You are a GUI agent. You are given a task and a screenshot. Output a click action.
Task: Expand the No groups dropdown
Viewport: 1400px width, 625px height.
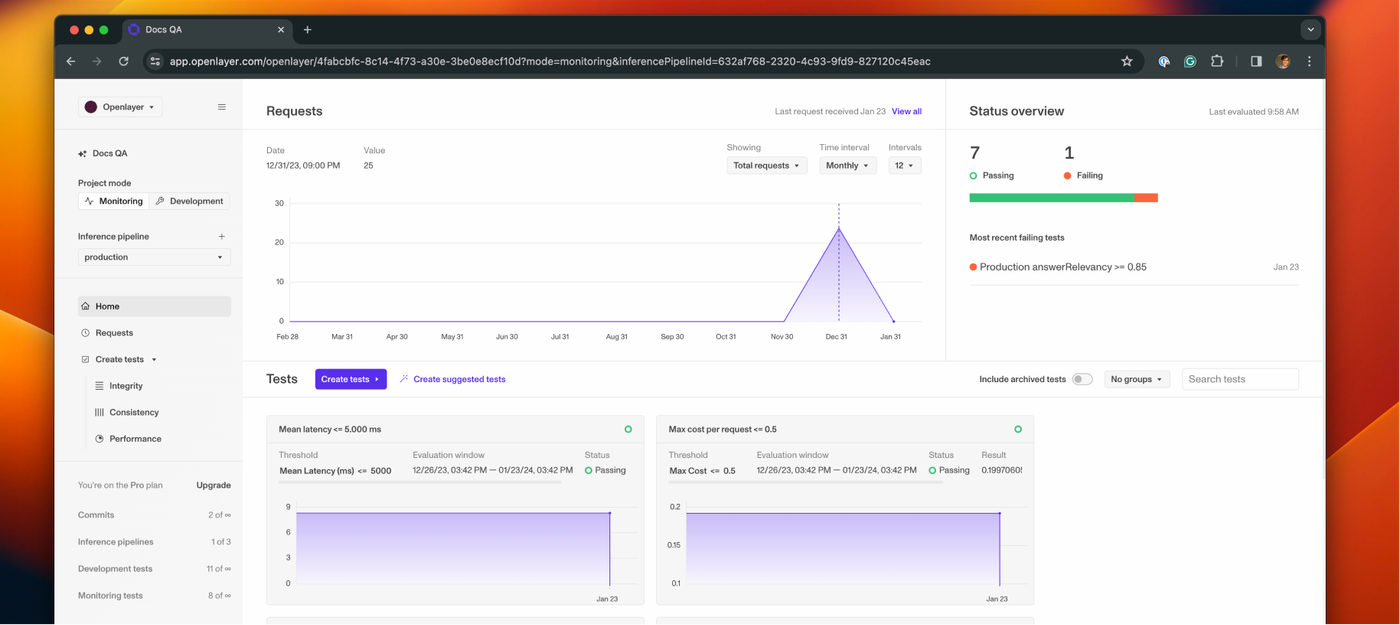[x=1137, y=379]
